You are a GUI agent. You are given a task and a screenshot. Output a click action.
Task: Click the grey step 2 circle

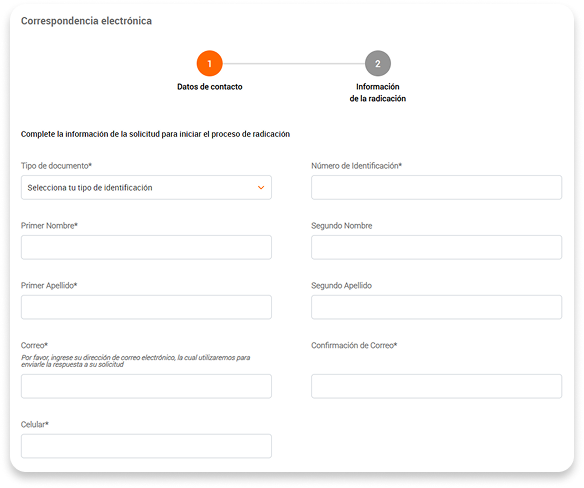(378, 63)
